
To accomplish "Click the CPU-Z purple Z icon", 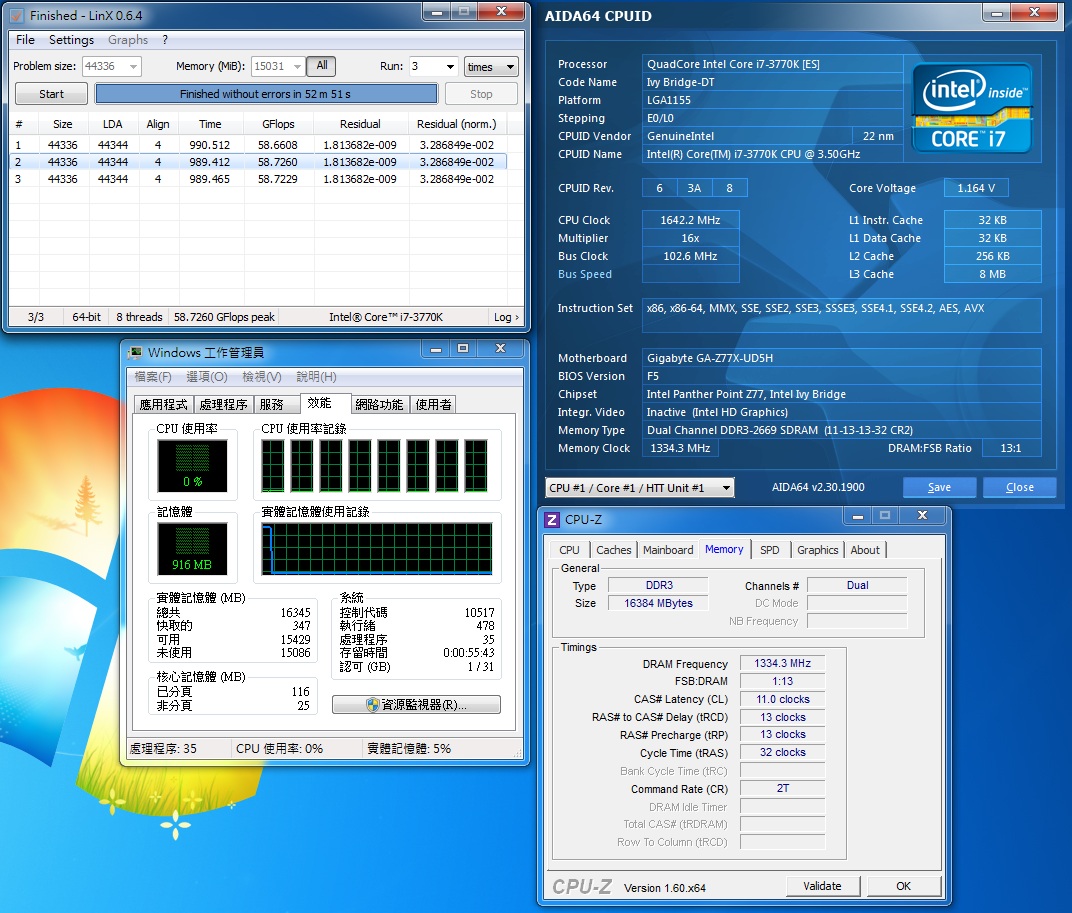I will click(551, 520).
